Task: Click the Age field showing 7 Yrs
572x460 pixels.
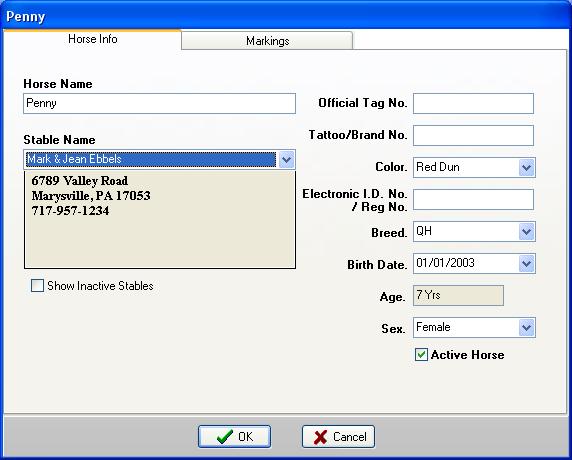Action: click(458, 295)
